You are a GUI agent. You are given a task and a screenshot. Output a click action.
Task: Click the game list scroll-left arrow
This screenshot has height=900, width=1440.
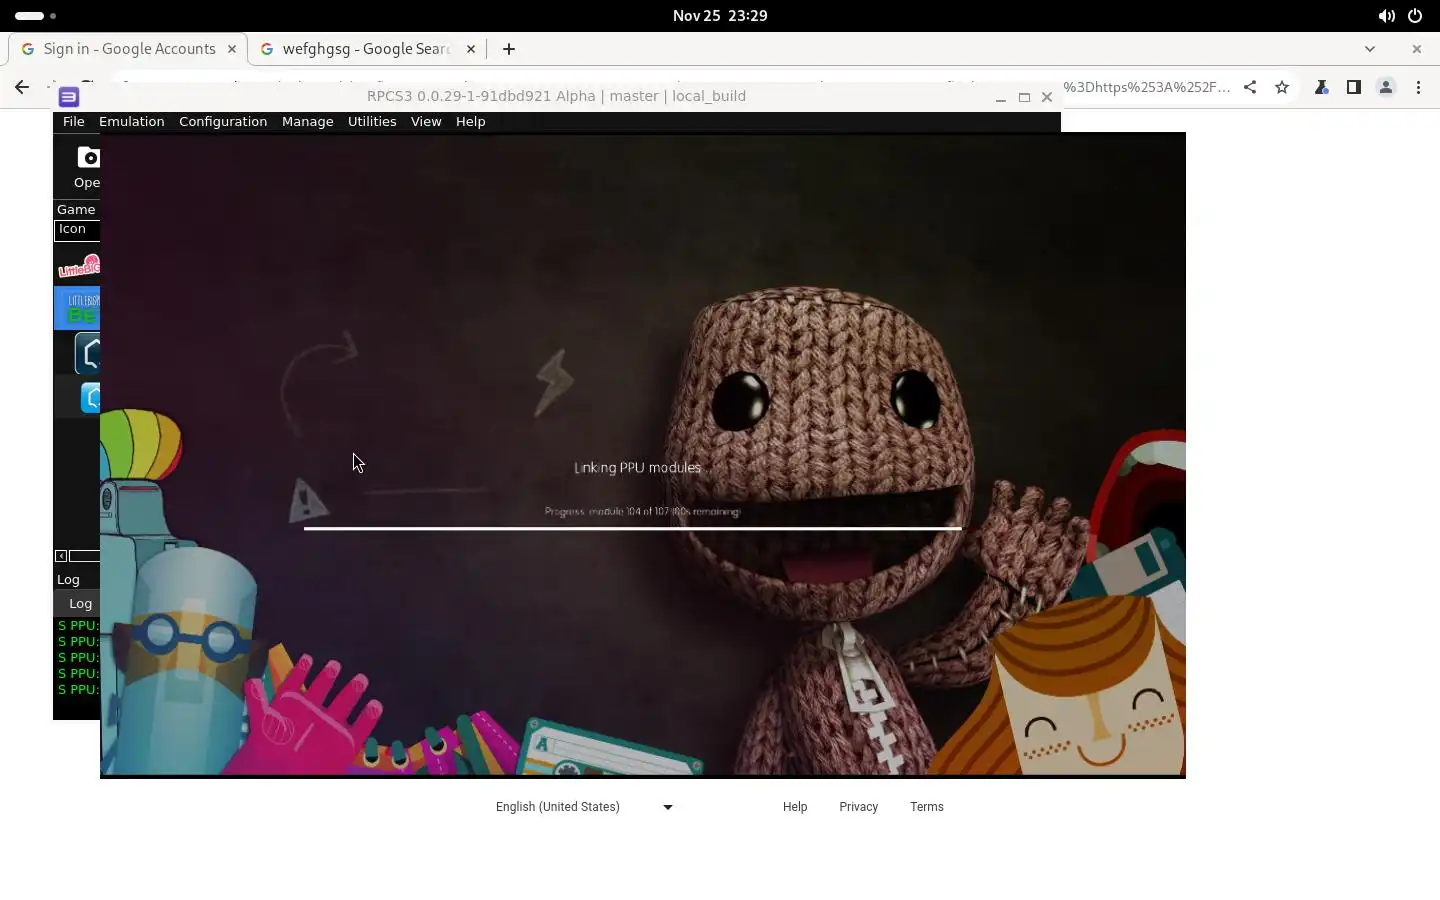coord(61,556)
